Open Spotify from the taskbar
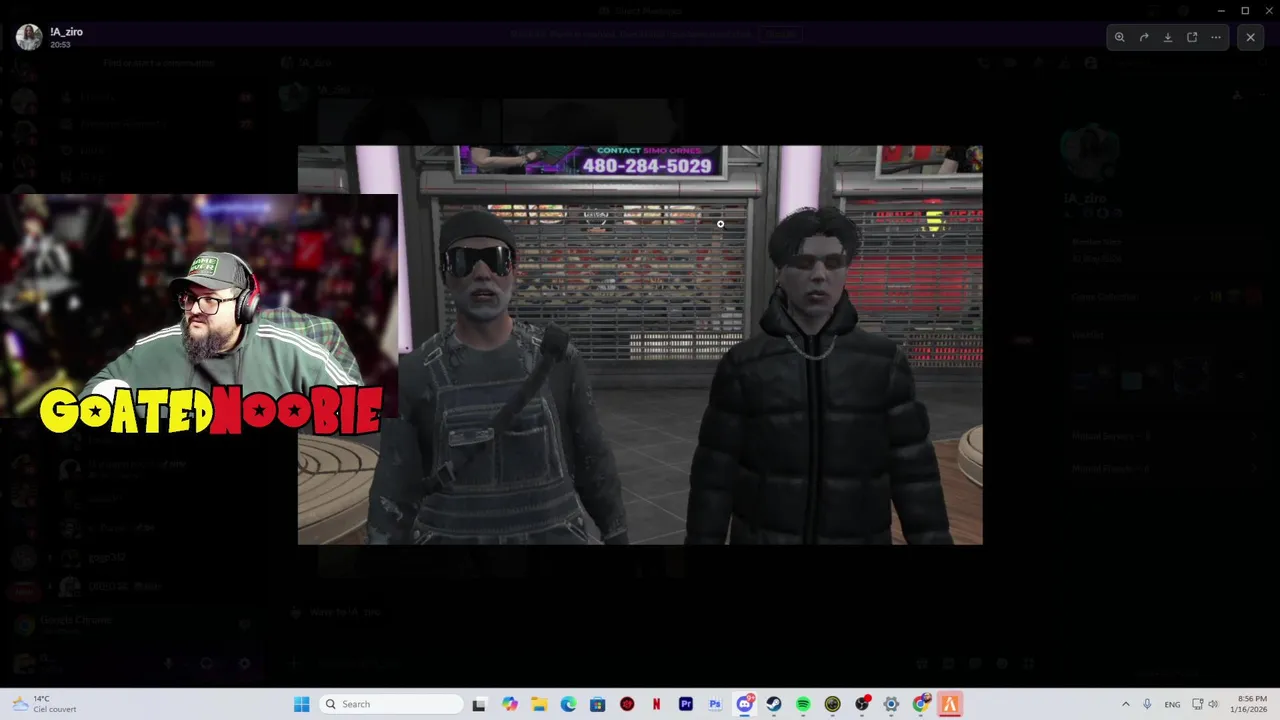1280x720 pixels. pyautogui.click(x=803, y=704)
